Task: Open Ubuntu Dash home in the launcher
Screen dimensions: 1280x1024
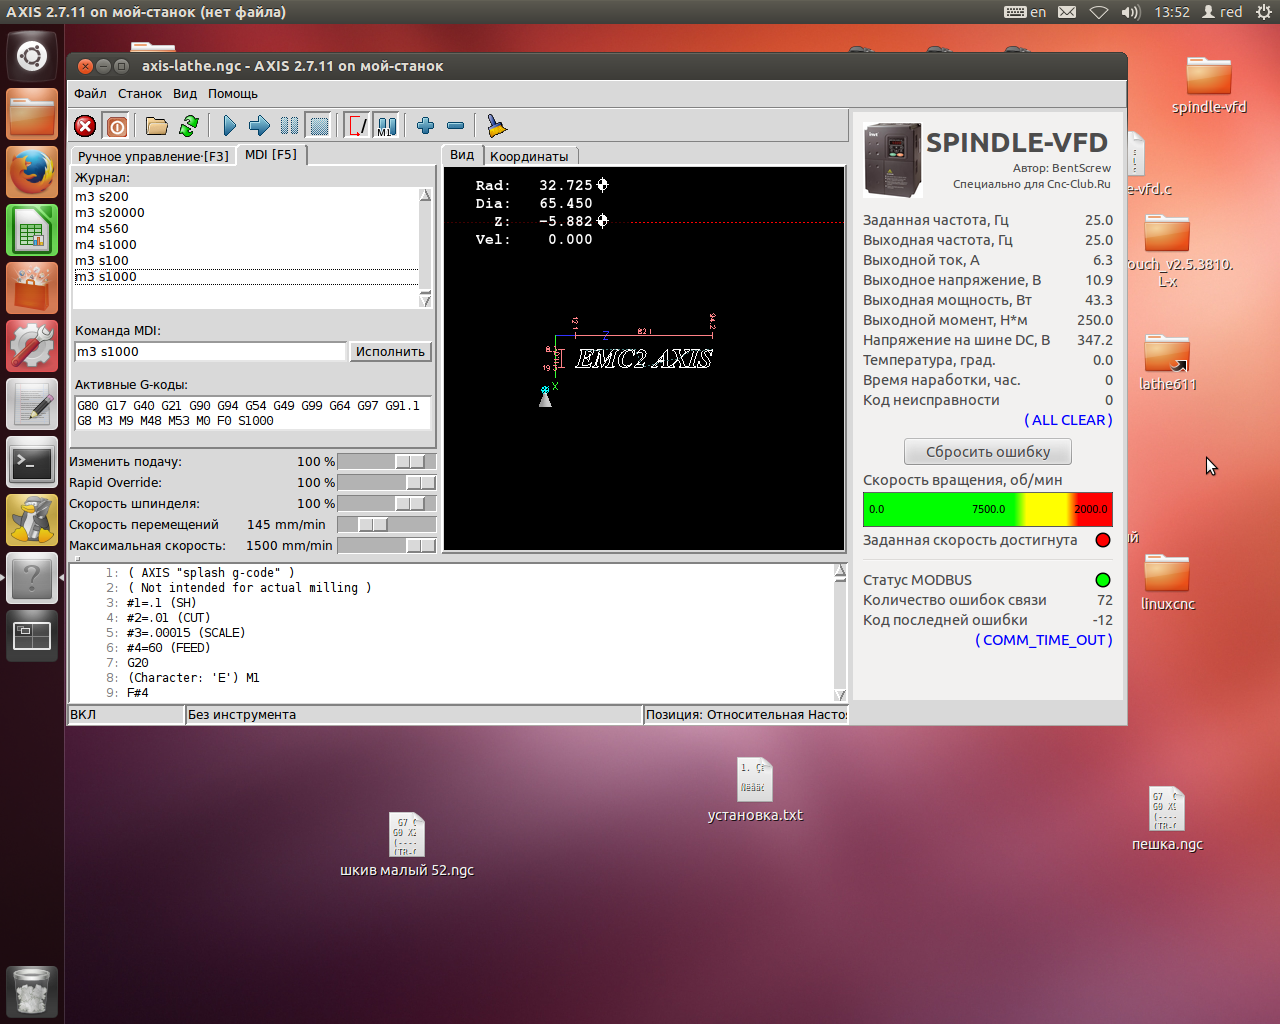Action: tap(32, 55)
